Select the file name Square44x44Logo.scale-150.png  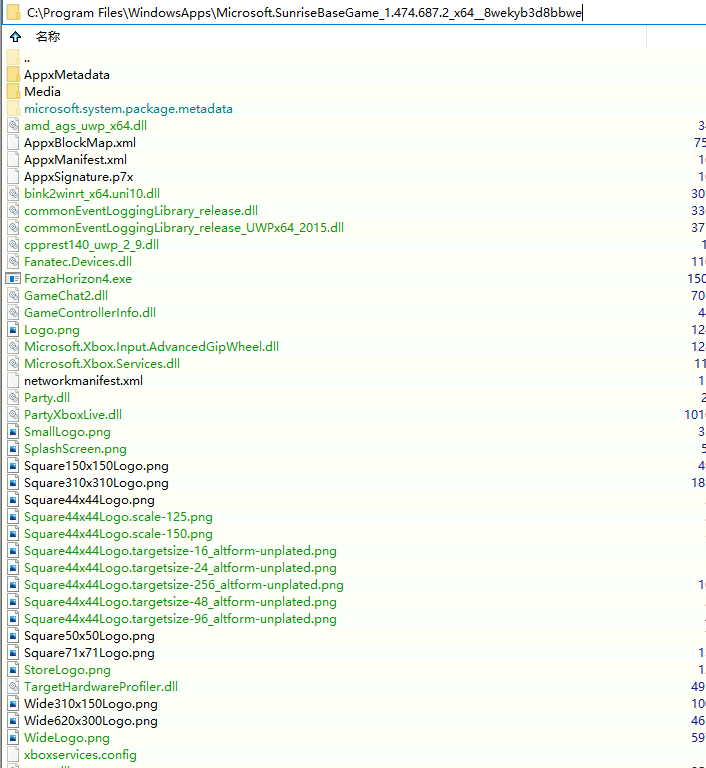[x=119, y=534]
